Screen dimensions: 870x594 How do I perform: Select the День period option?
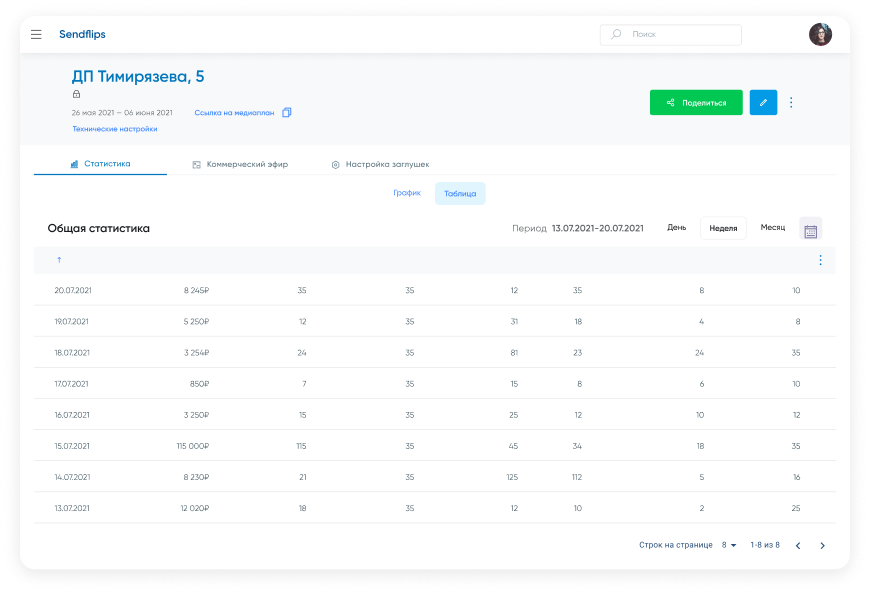tap(677, 228)
